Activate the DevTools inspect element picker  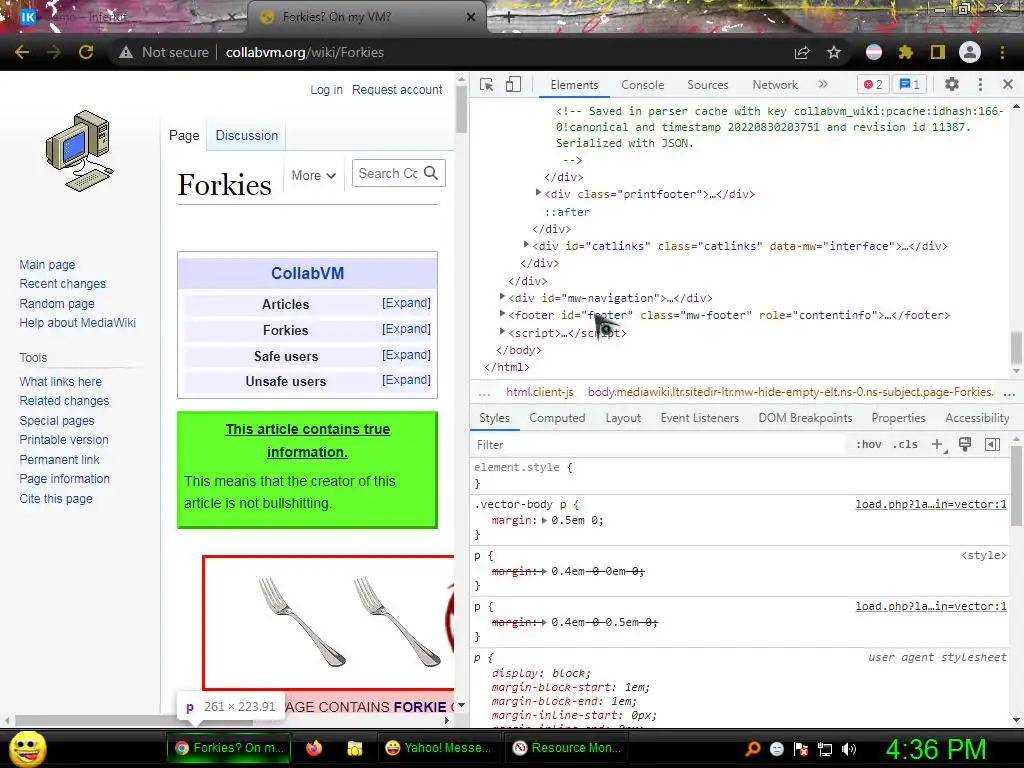point(487,85)
